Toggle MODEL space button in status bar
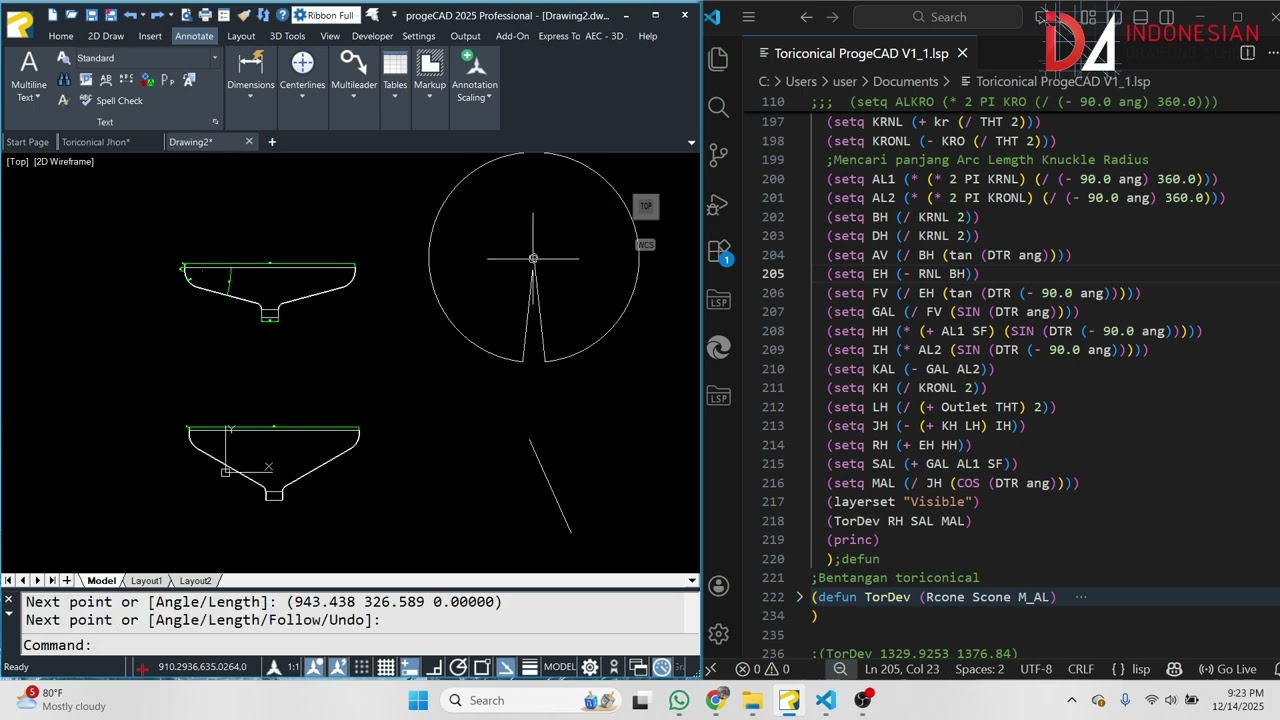This screenshot has width=1280, height=720. point(560,667)
